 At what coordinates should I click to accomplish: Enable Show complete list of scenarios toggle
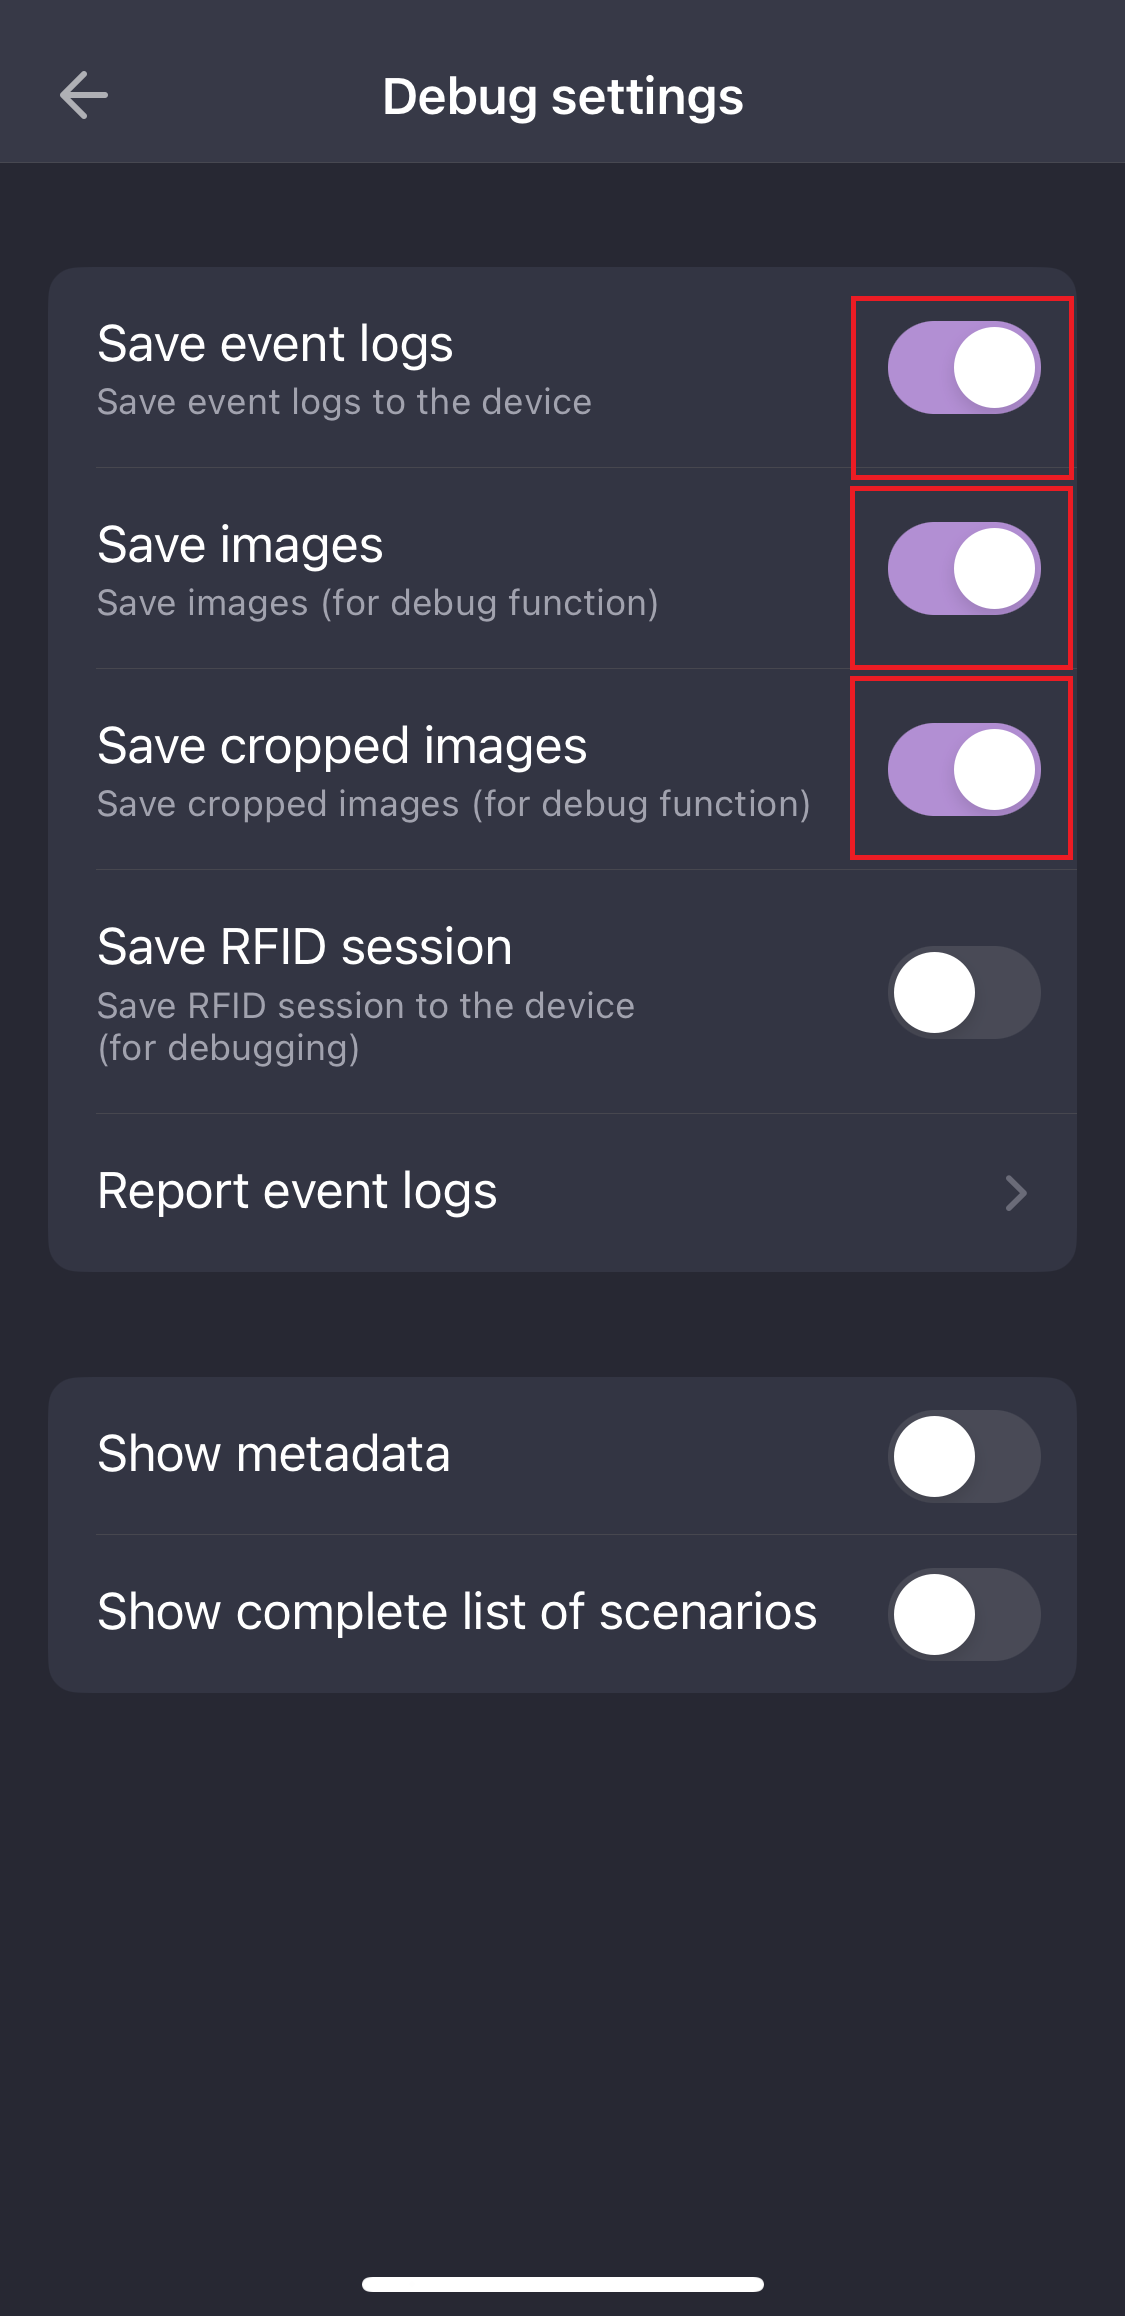point(964,1614)
